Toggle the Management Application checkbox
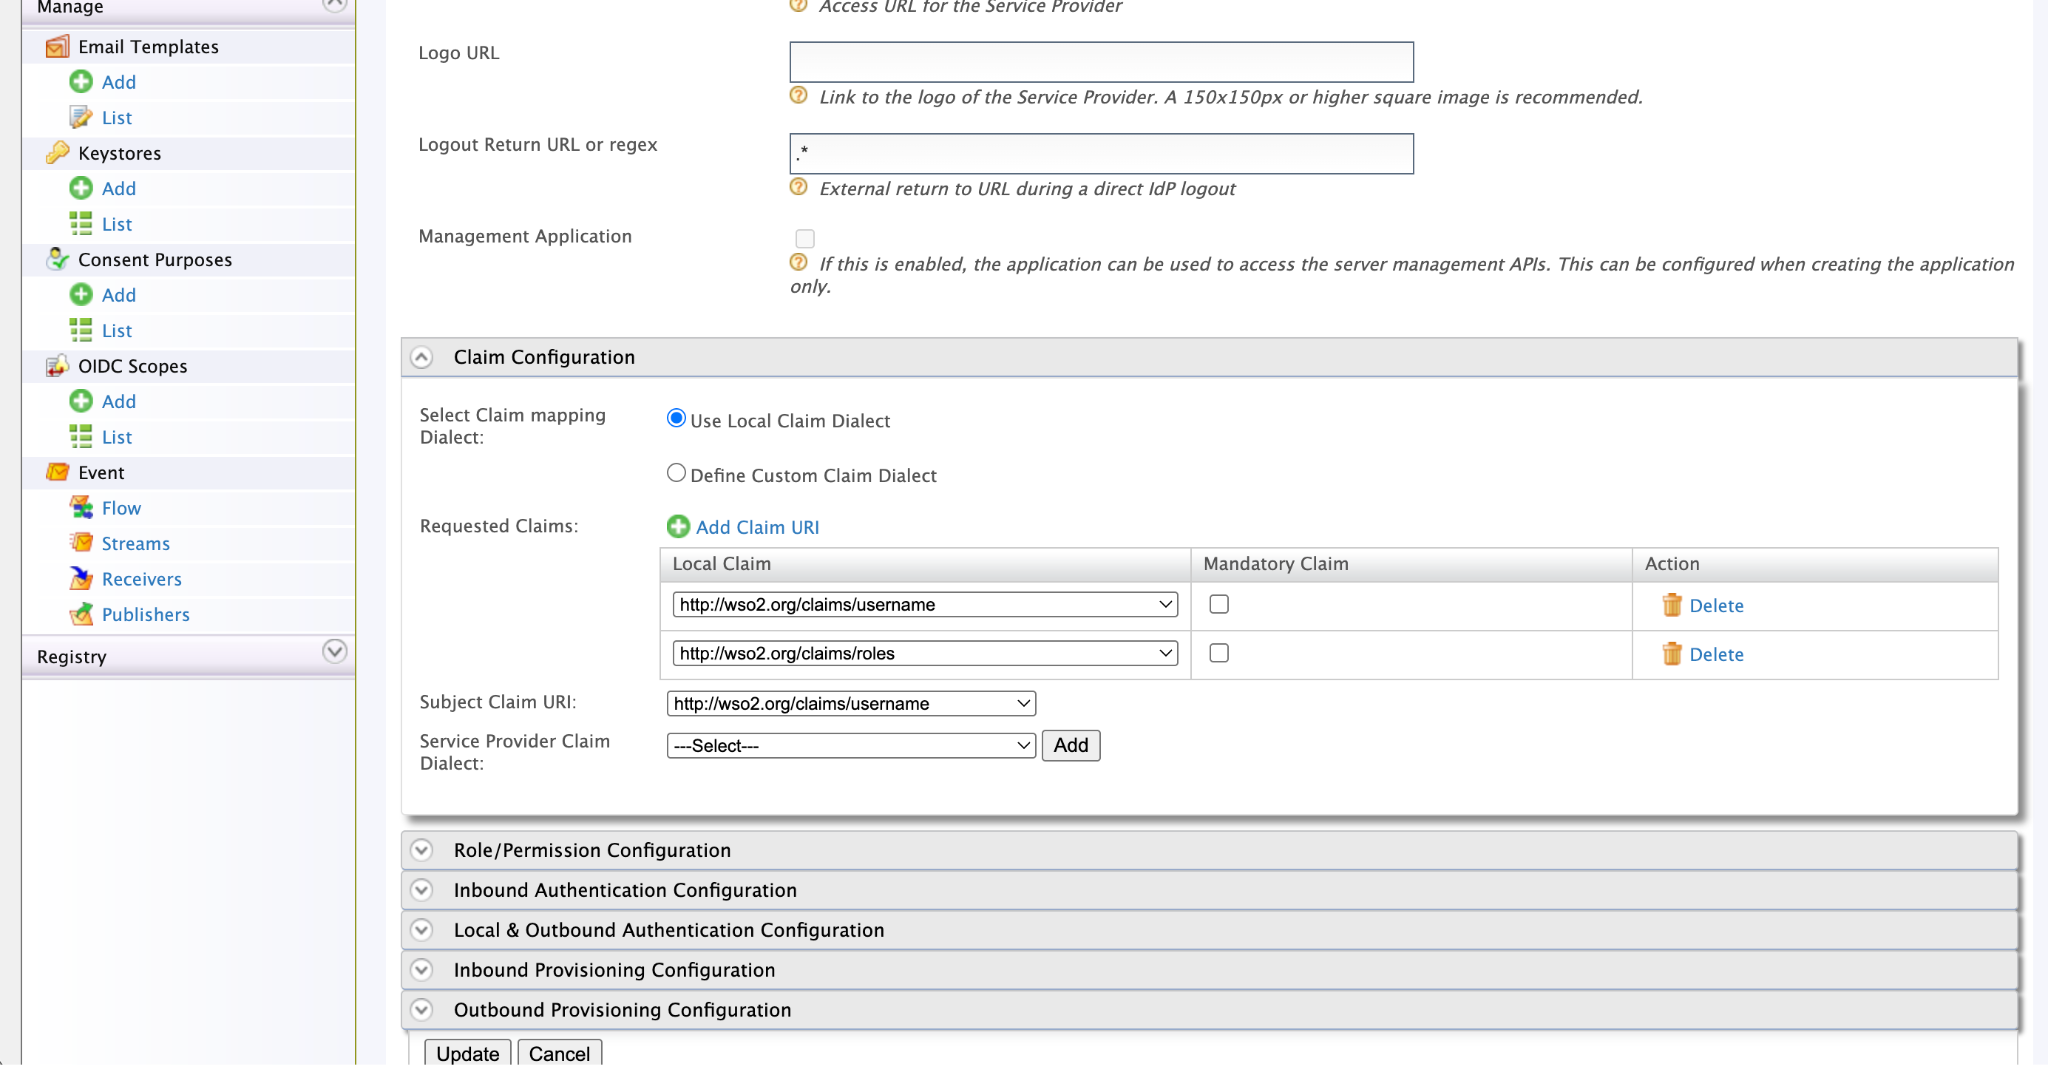This screenshot has height=1065, width=2048. coord(805,238)
